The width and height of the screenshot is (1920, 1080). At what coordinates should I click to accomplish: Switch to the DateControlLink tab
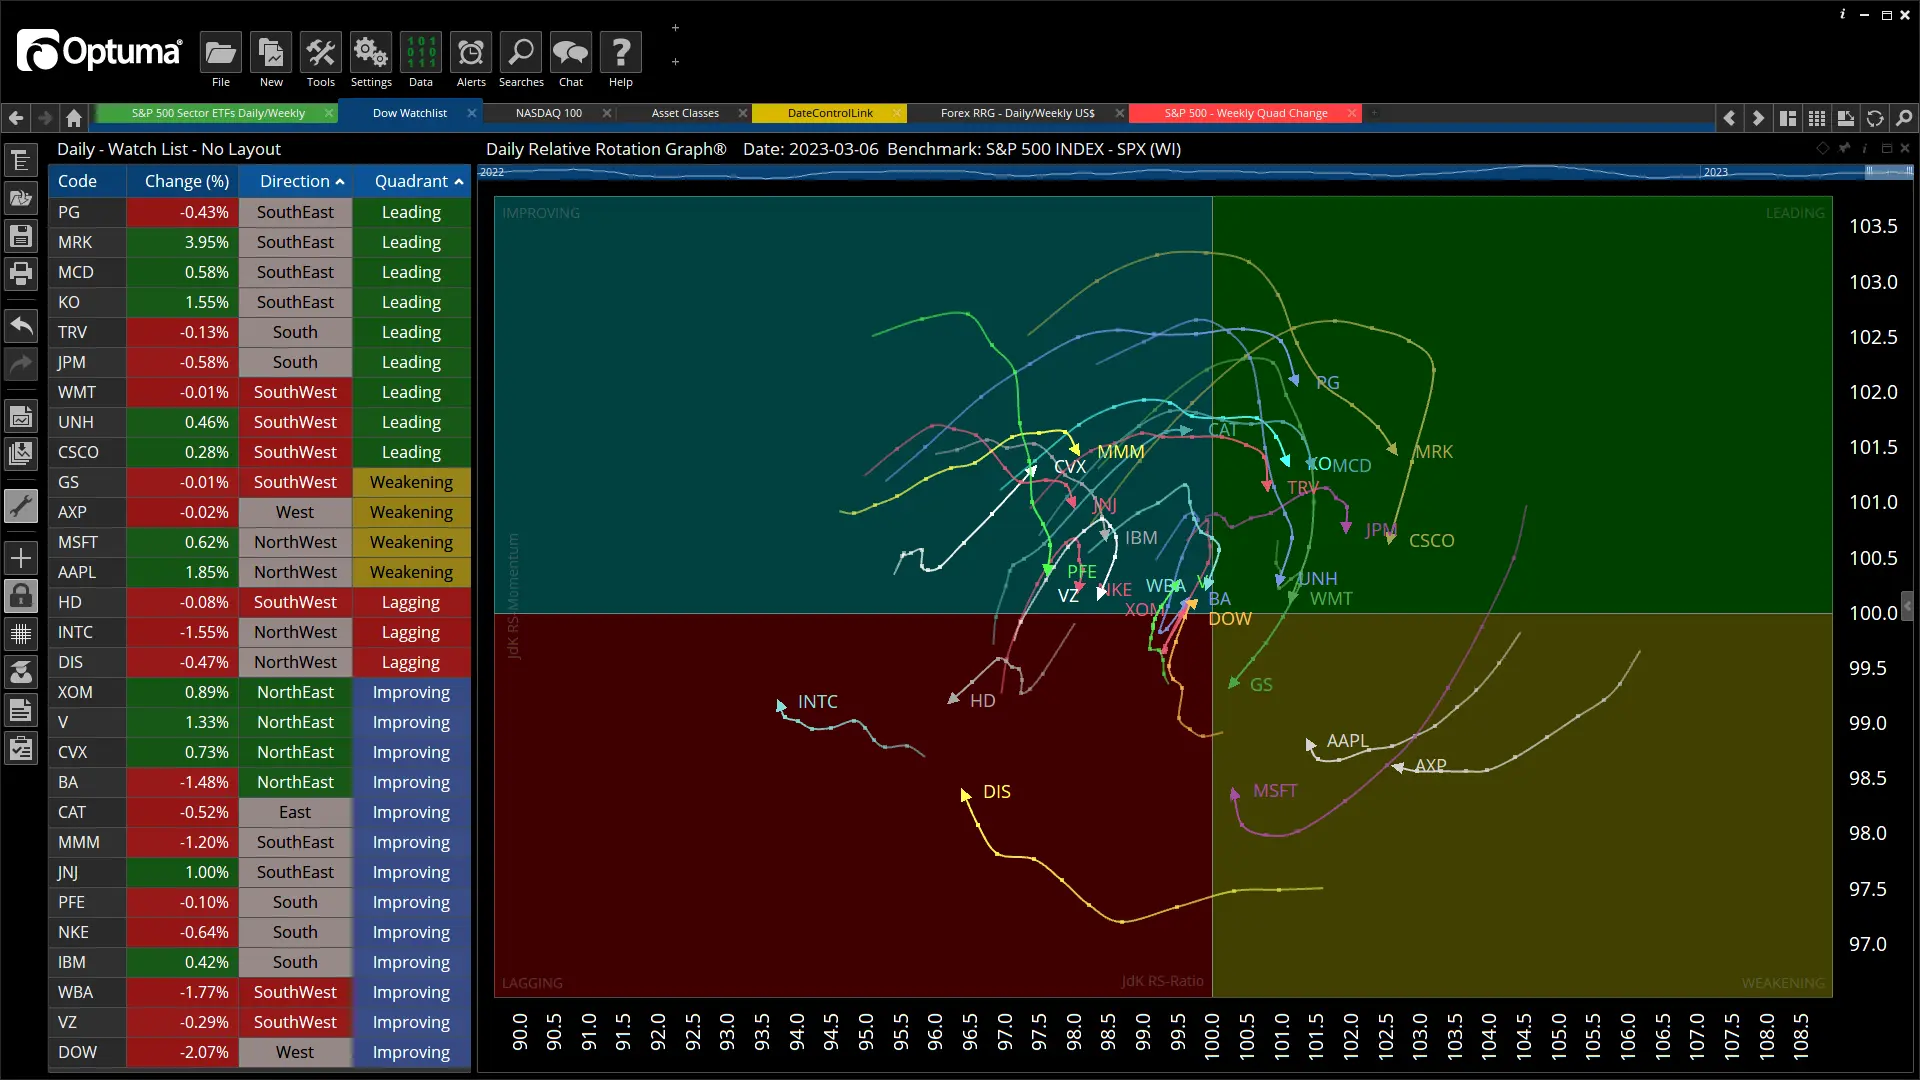[x=830, y=113]
